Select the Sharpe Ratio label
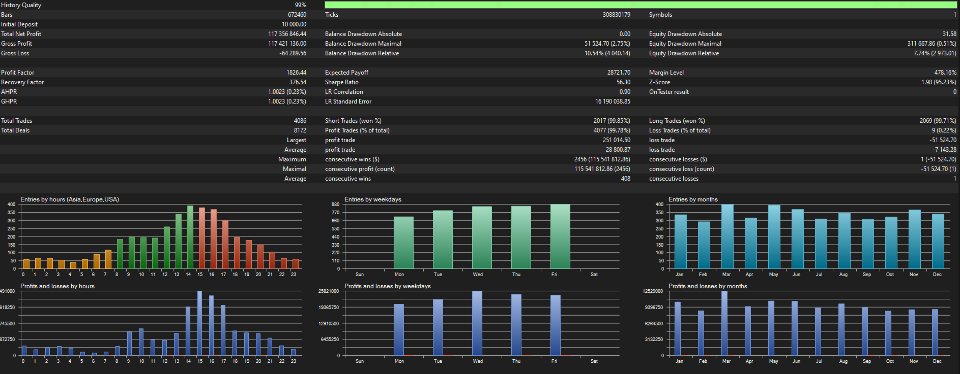 tap(342, 82)
